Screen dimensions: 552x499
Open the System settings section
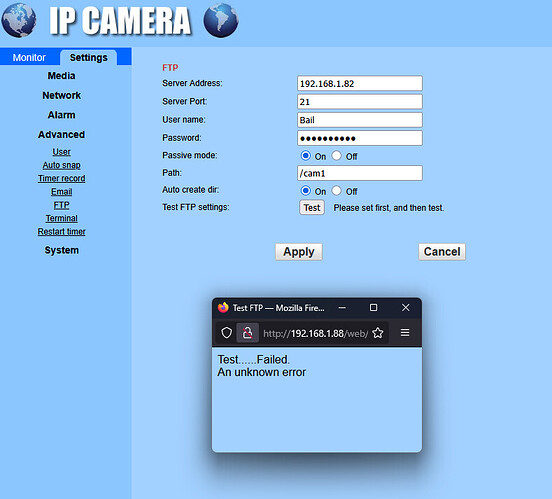62,250
